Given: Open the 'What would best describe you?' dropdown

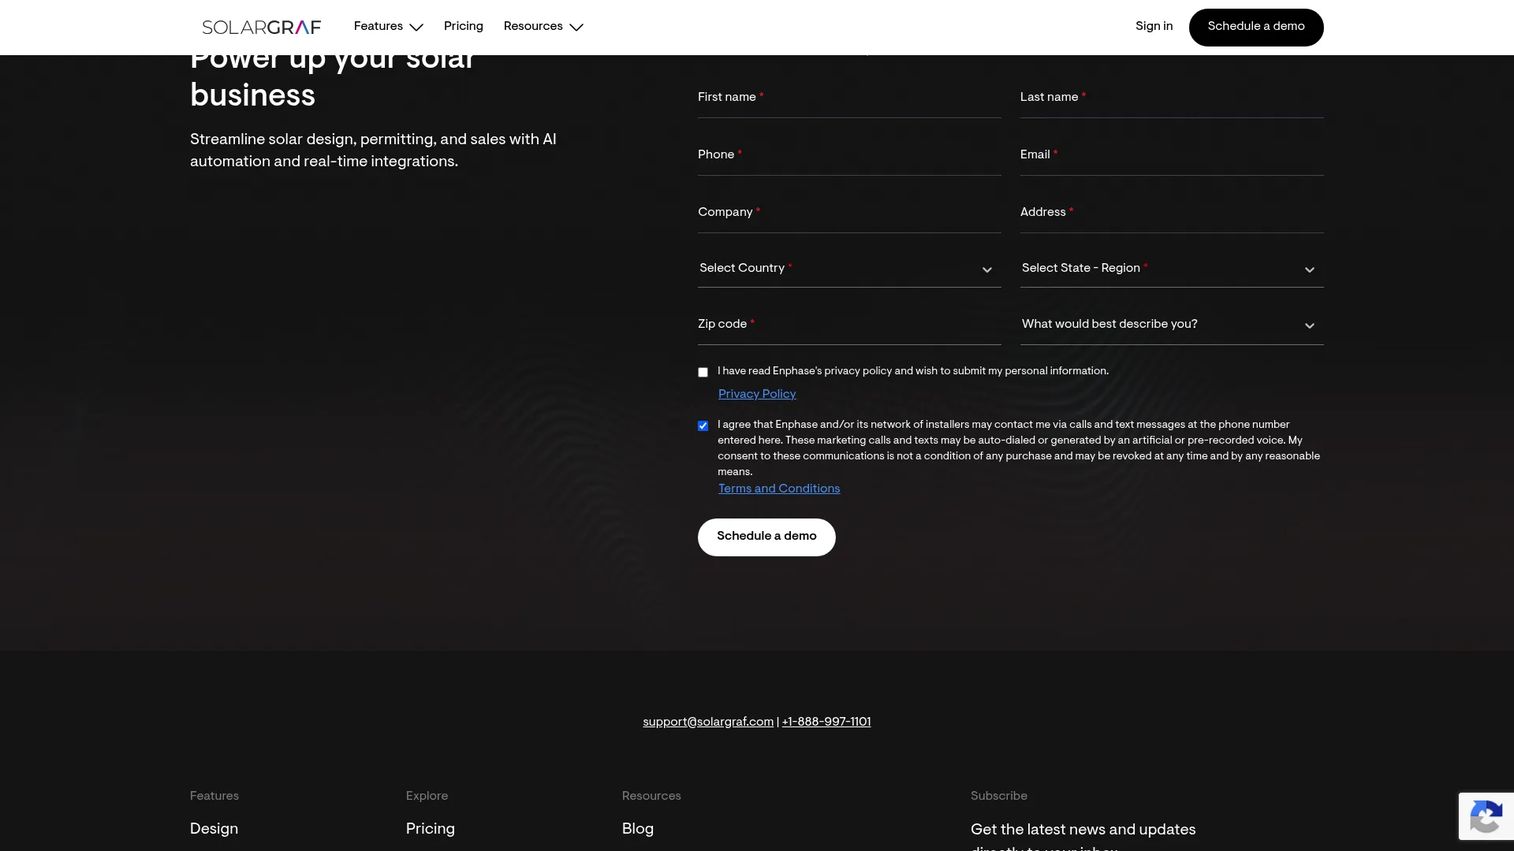Looking at the screenshot, I should 1172,325.
